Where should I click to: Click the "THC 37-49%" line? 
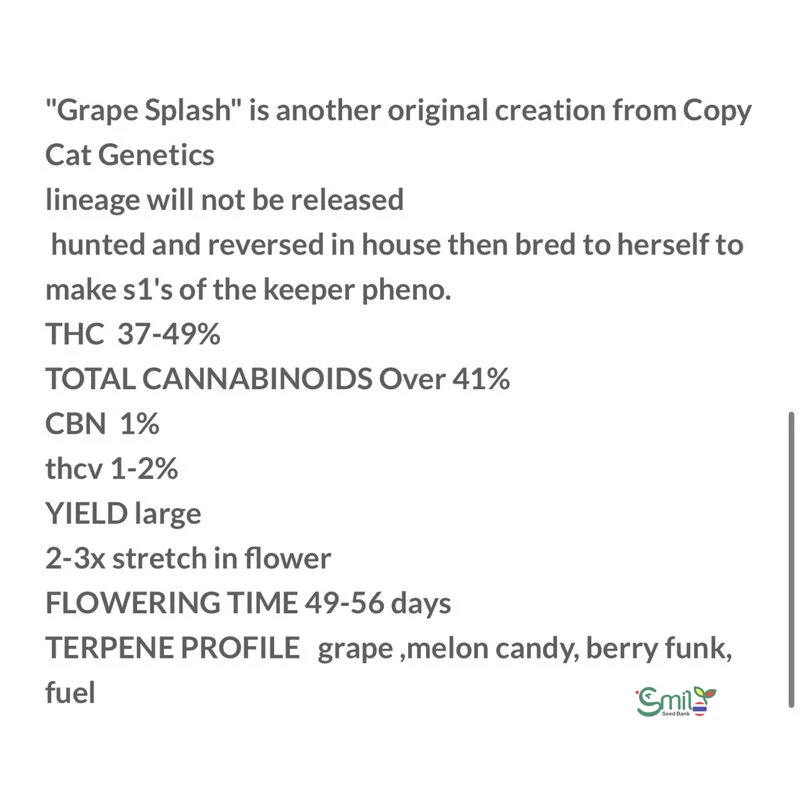coord(133,335)
